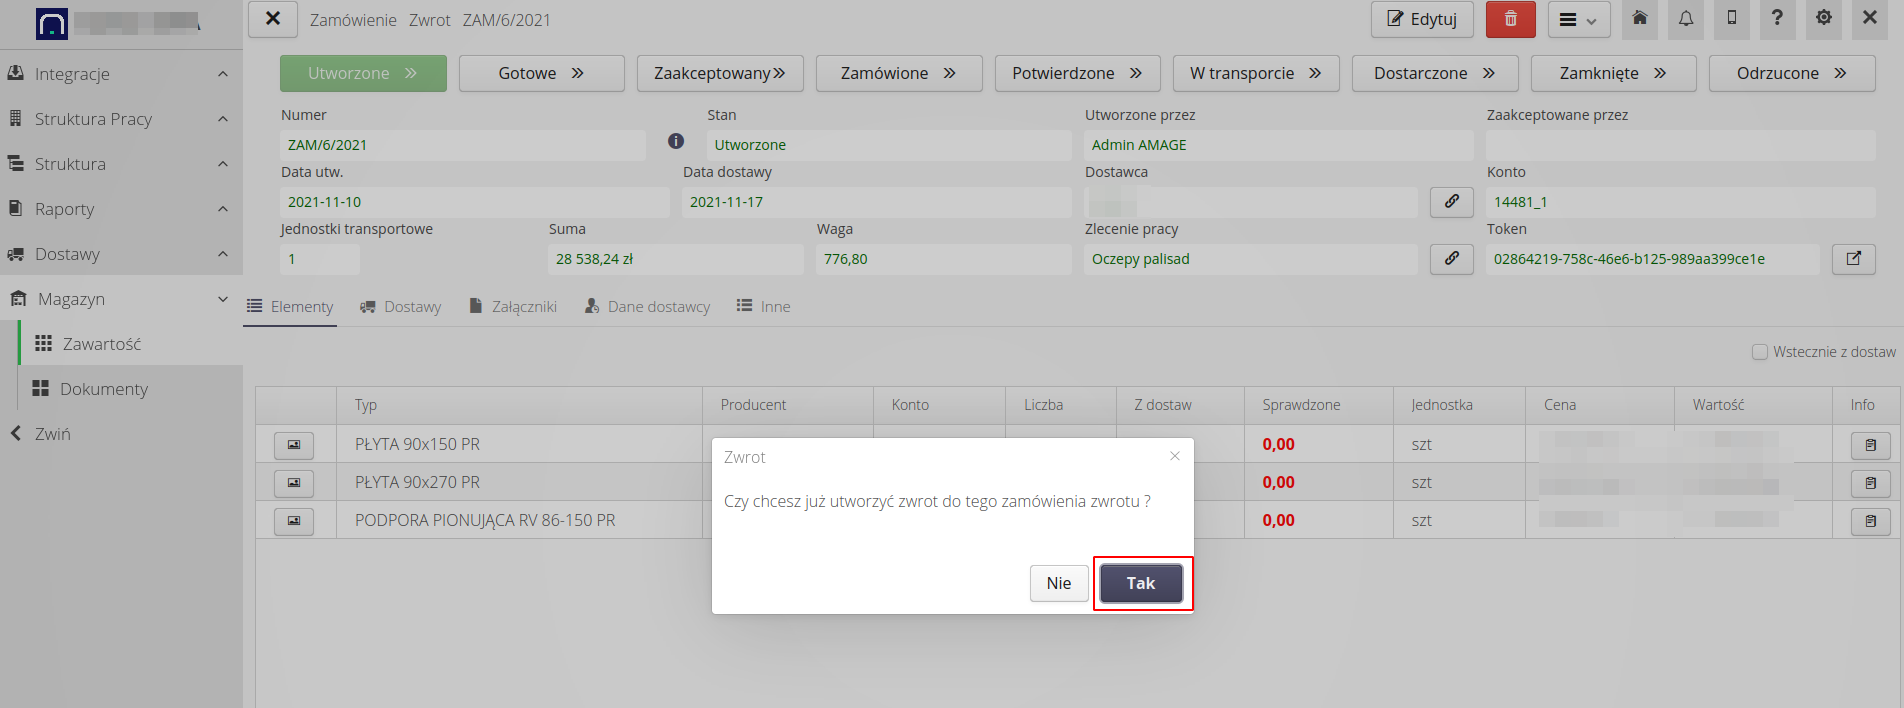
Task: Click Nie button in Zwrot dialog
Action: [1058, 584]
